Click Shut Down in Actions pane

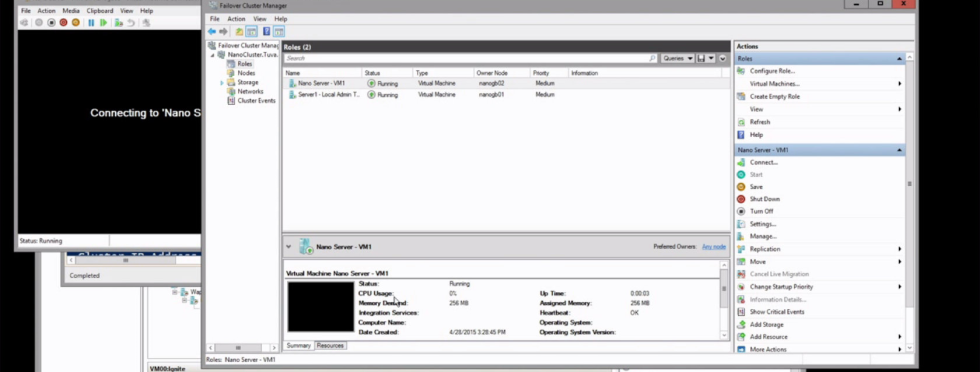point(764,199)
